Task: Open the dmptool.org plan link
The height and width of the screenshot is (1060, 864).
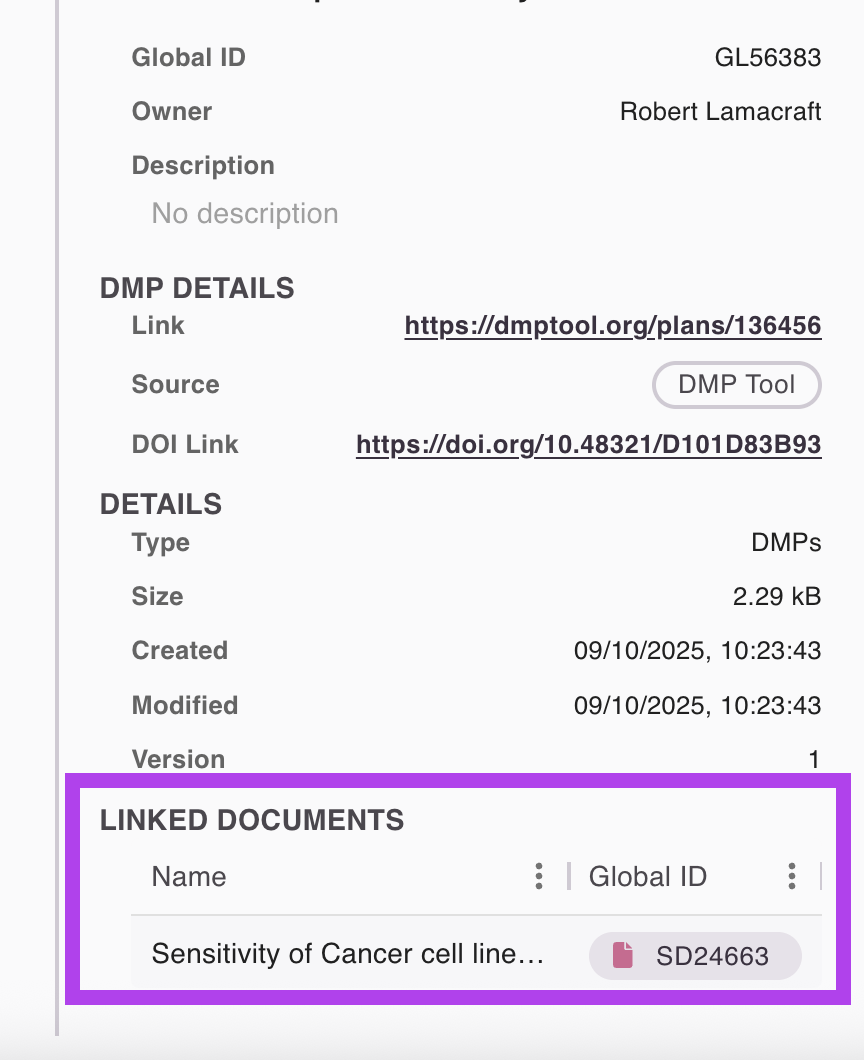Action: [x=612, y=326]
